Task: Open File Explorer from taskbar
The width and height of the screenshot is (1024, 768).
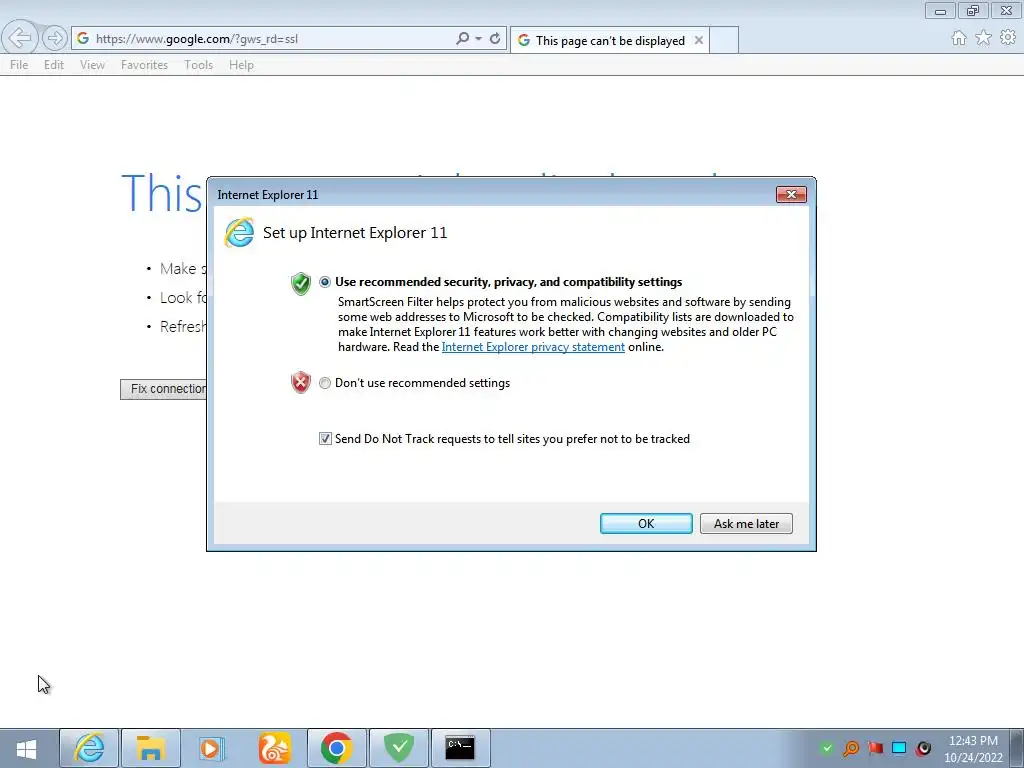Action: pos(150,748)
